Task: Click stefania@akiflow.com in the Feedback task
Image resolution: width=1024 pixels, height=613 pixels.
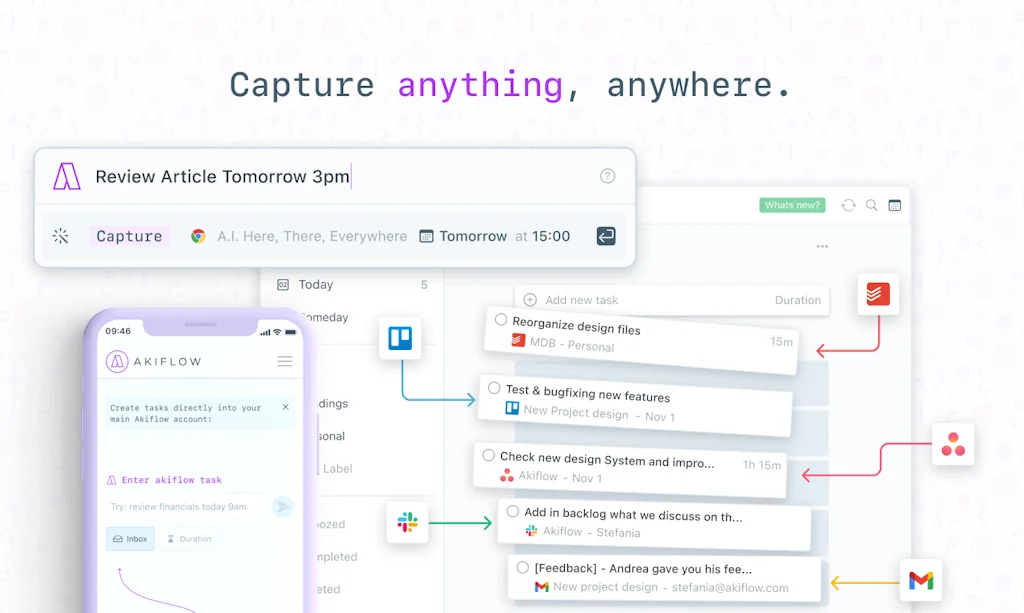Action: pos(730,588)
